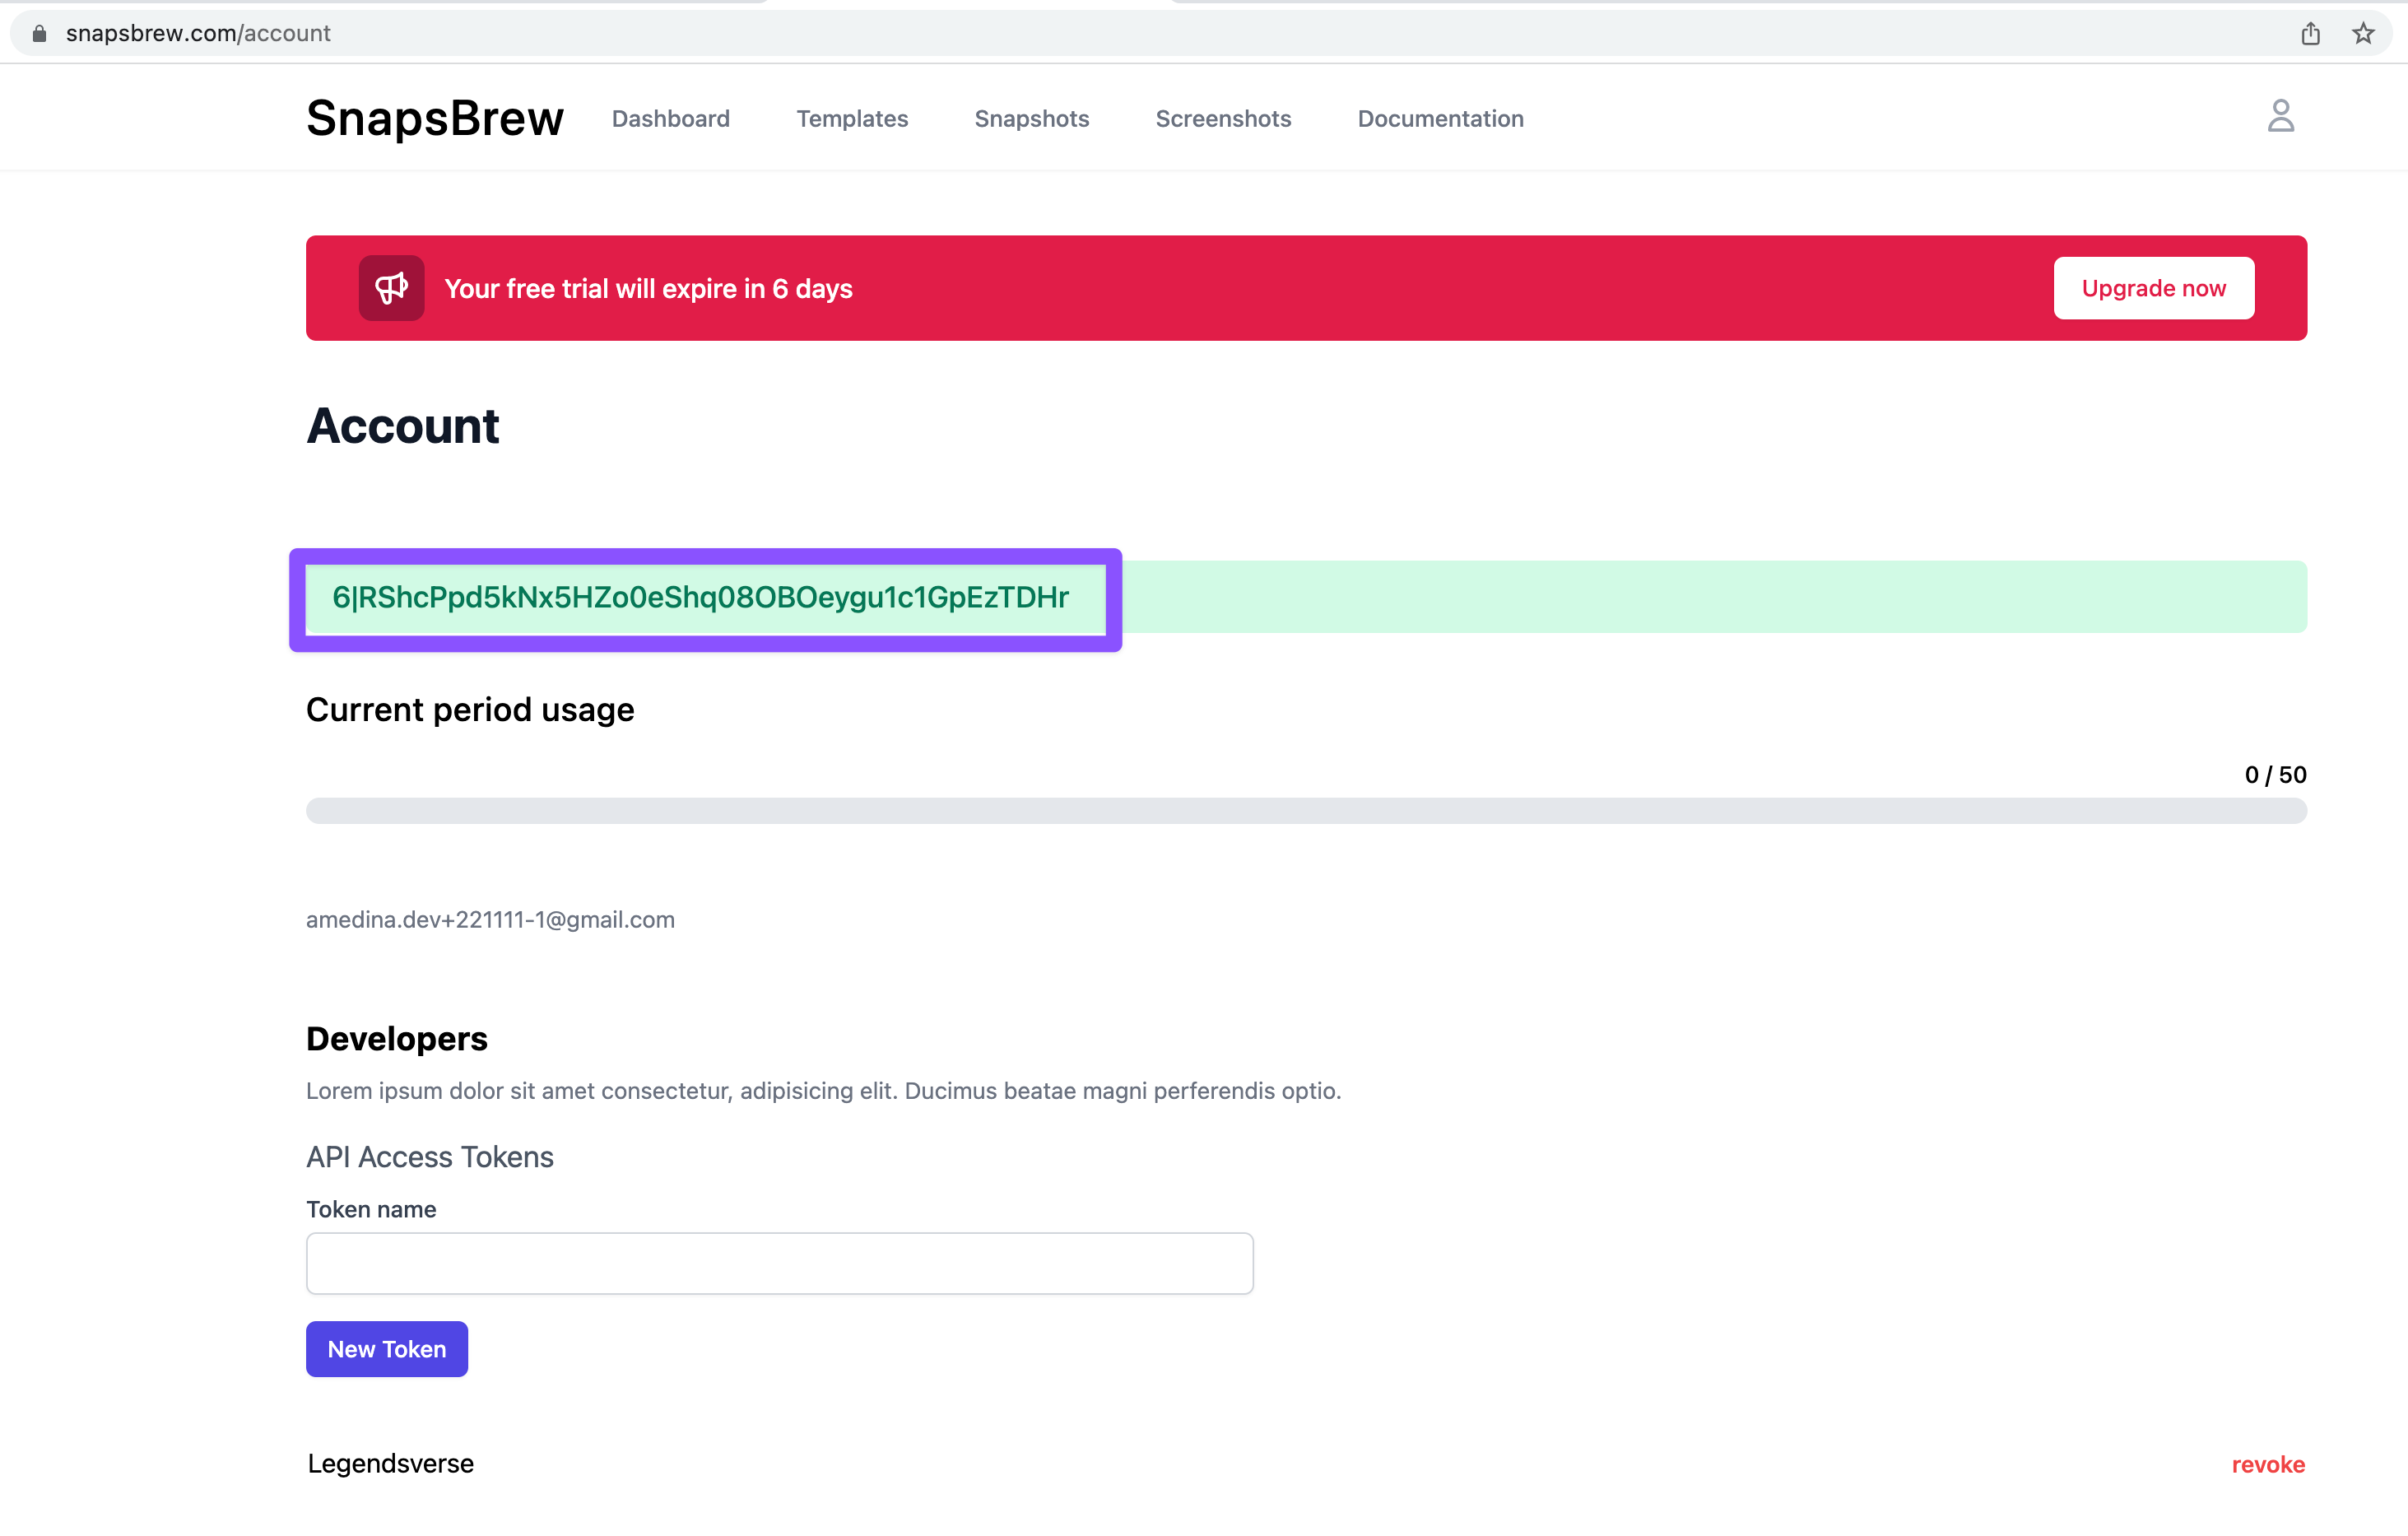Click the Account page heading
The image size is (2408, 1536).
click(x=402, y=426)
